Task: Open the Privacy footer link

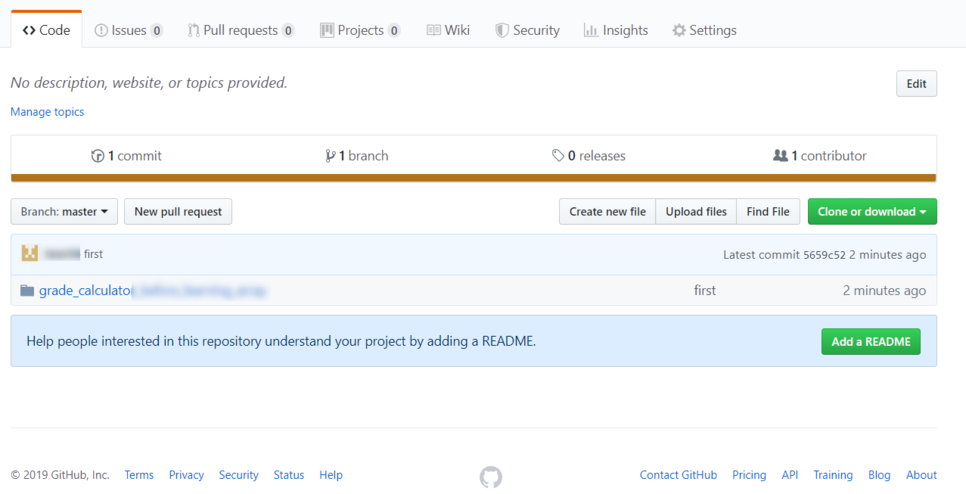Action: tap(187, 475)
